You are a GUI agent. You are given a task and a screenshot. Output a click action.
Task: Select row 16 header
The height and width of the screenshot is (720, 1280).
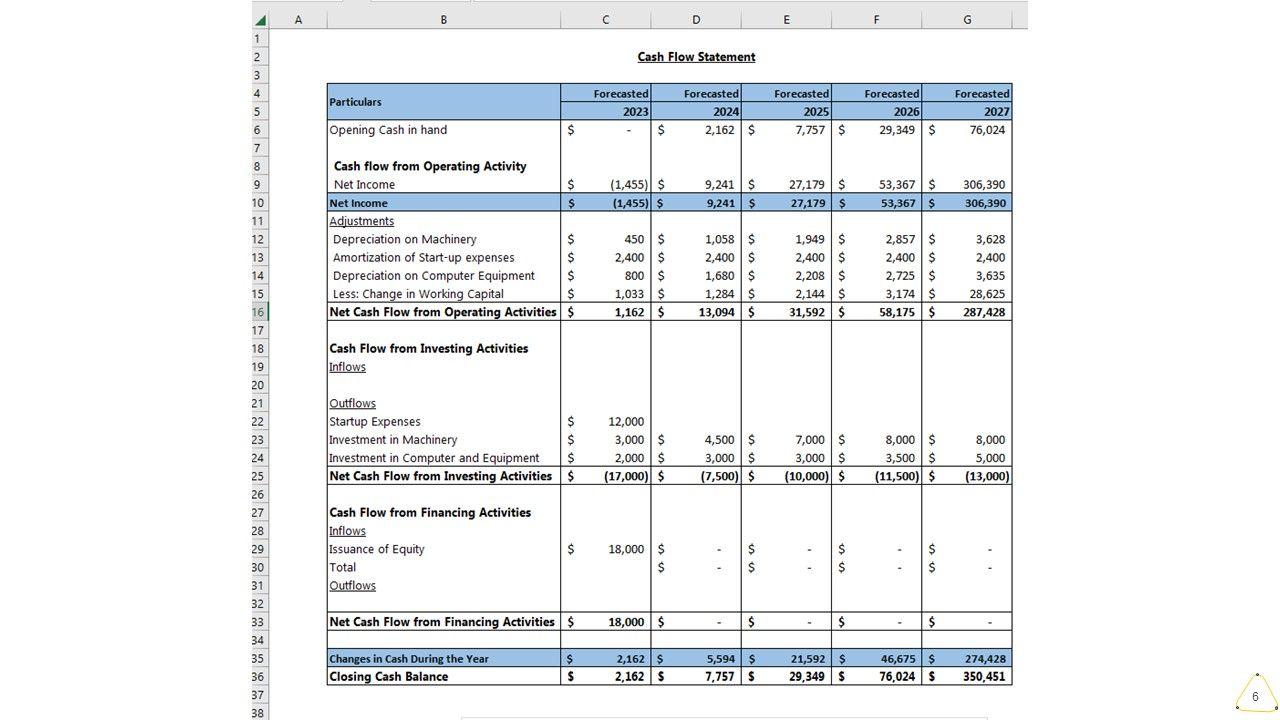pyautogui.click(x=259, y=312)
